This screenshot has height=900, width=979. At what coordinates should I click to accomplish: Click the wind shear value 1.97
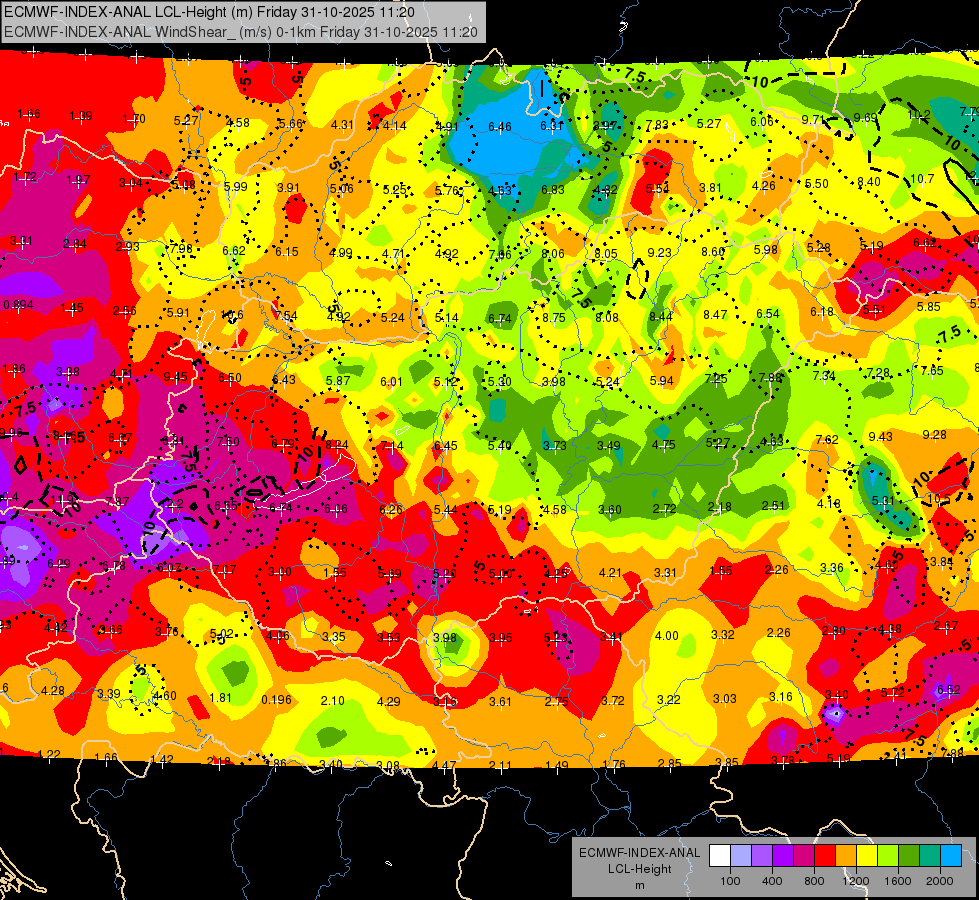(x=78, y=180)
